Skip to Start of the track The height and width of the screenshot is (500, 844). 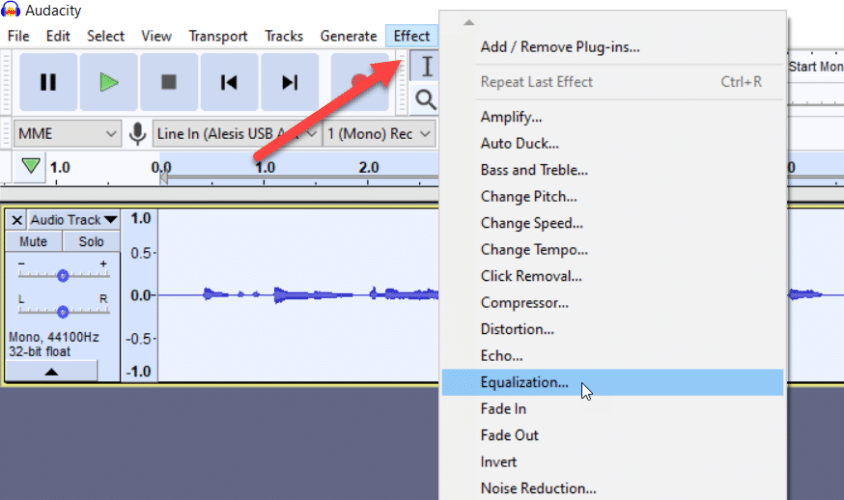pos(229,82)
